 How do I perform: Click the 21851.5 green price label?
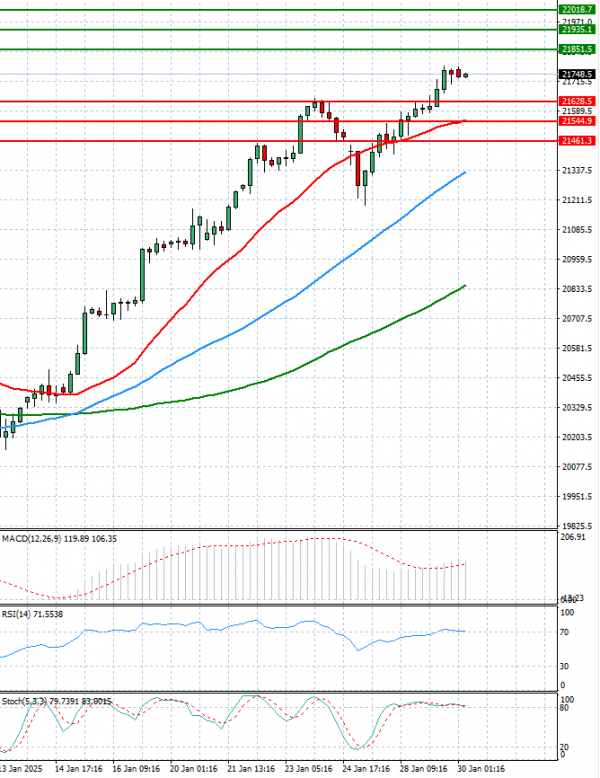(x=577, y=49)
